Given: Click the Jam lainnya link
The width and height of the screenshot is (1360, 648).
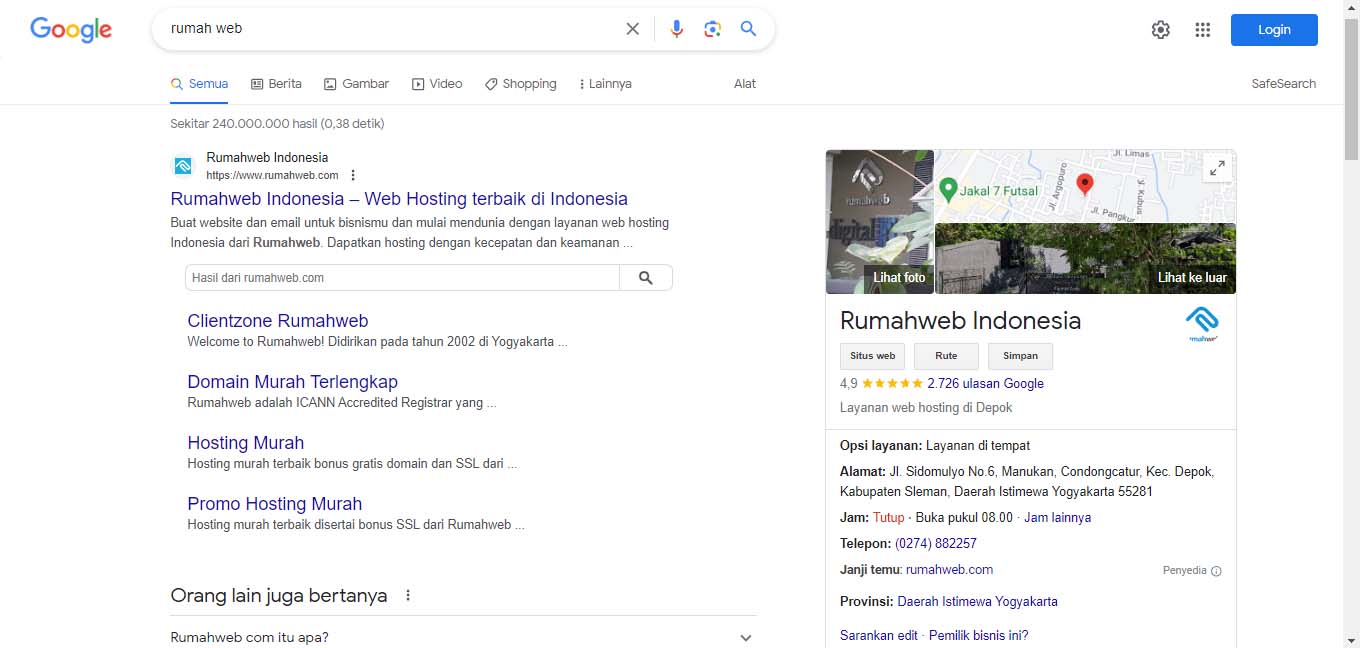Looking at the screenshot, I should 1057,518.
